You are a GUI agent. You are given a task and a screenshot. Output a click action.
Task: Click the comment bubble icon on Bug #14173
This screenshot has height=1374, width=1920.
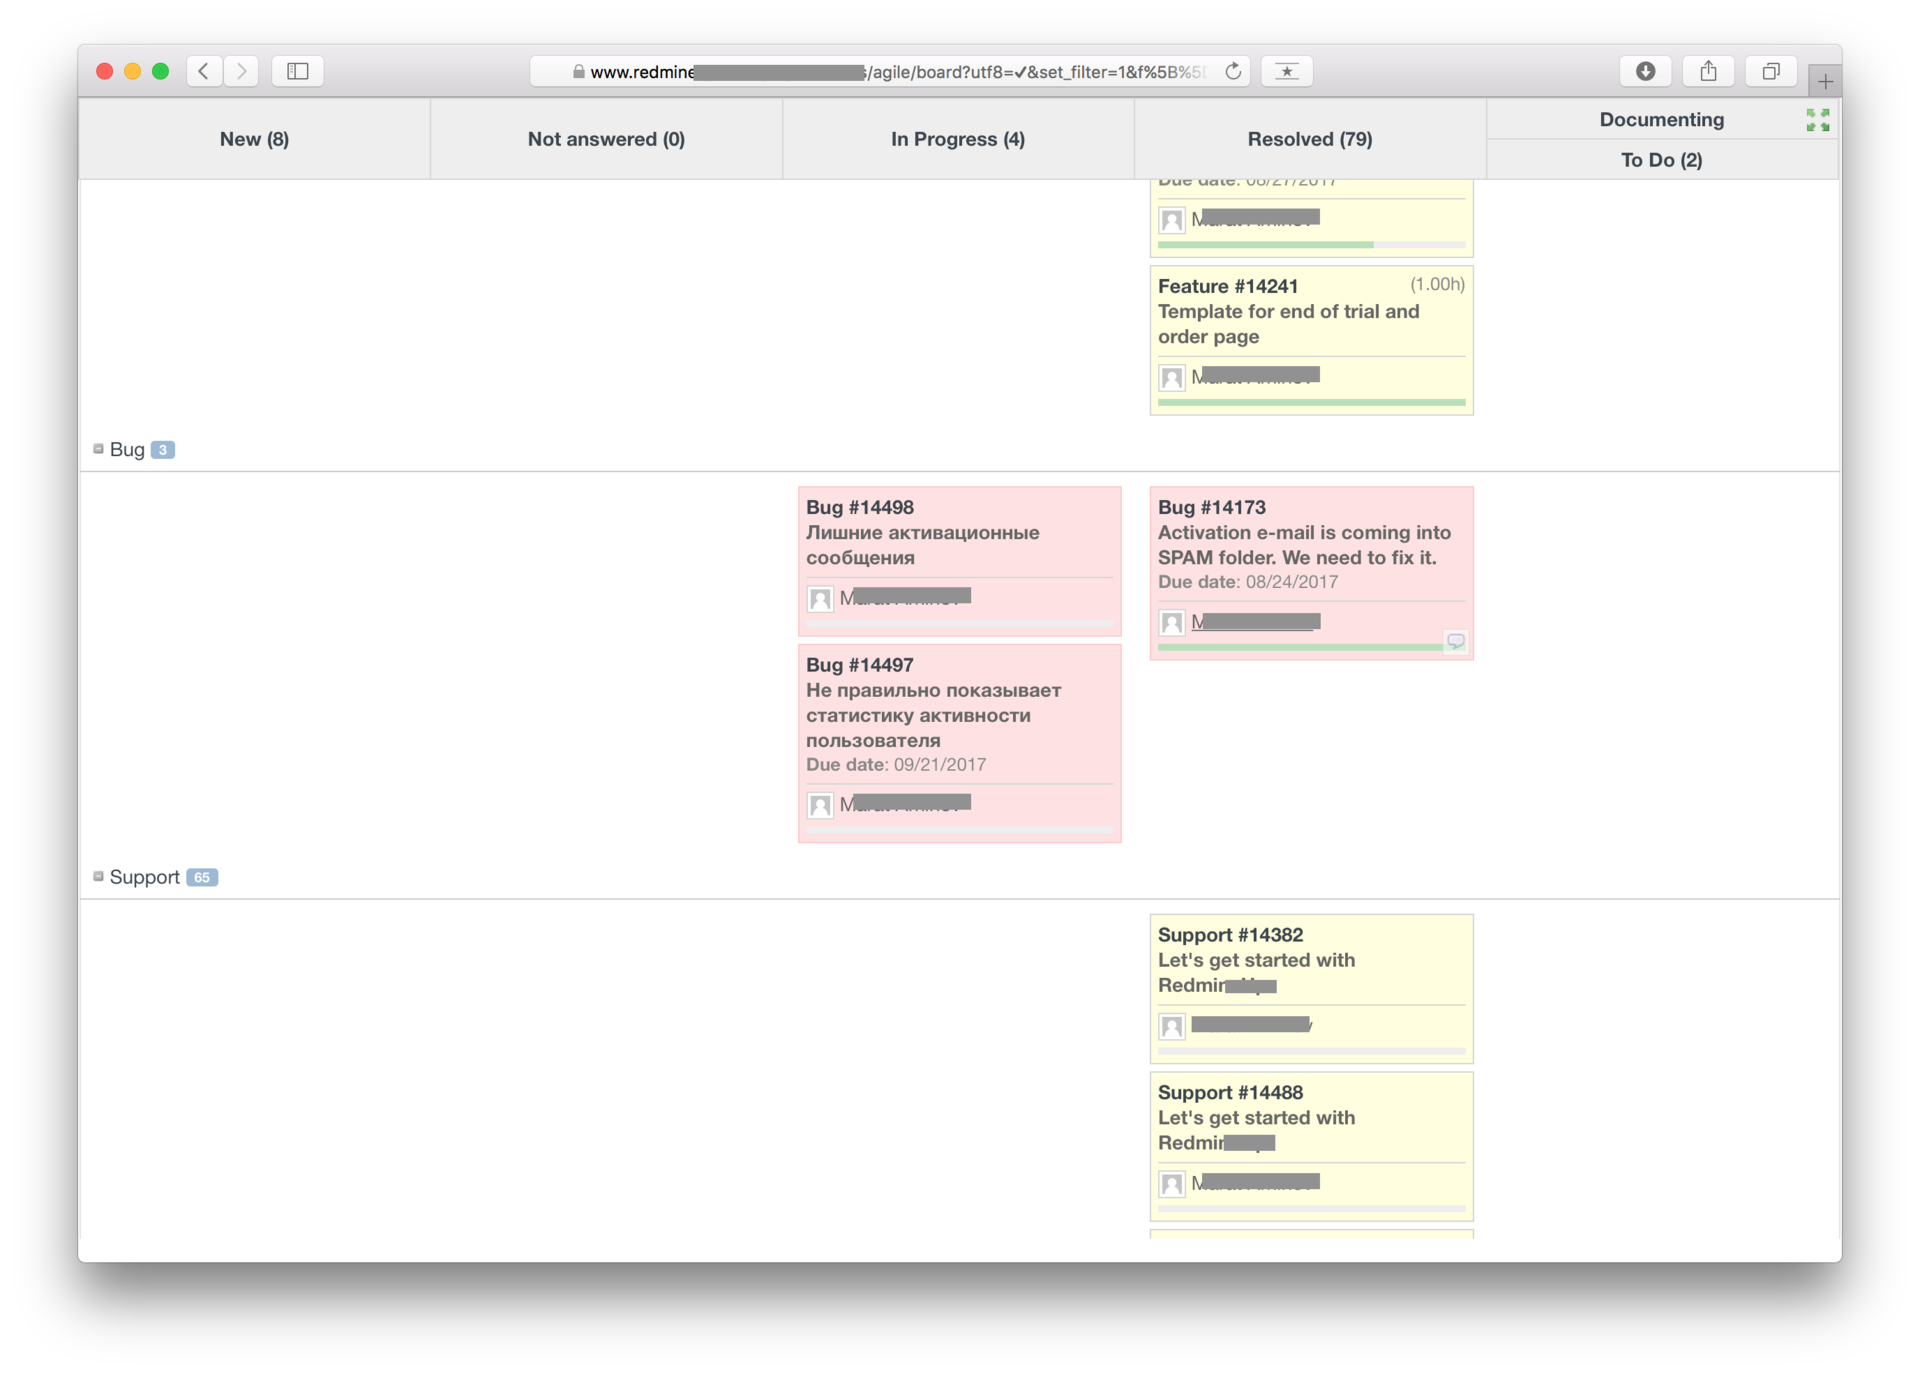[x=1455, y=641]
